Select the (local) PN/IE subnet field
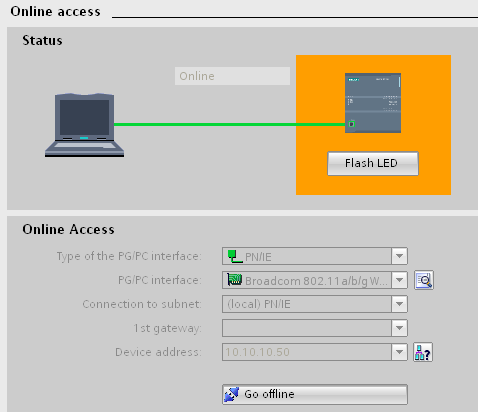The height and width of the screenshot is (412, 478). (307, 304)
